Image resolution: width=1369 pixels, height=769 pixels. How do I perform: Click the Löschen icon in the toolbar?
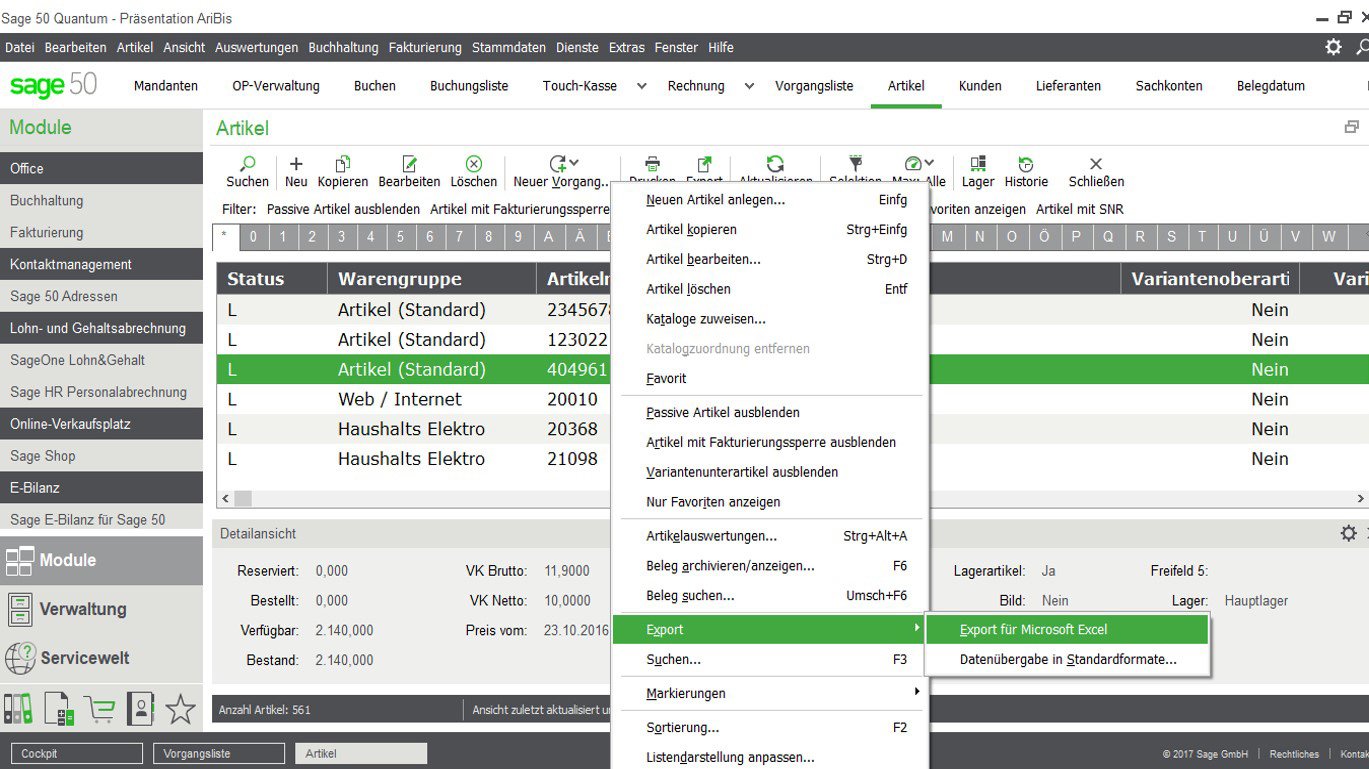474,163
